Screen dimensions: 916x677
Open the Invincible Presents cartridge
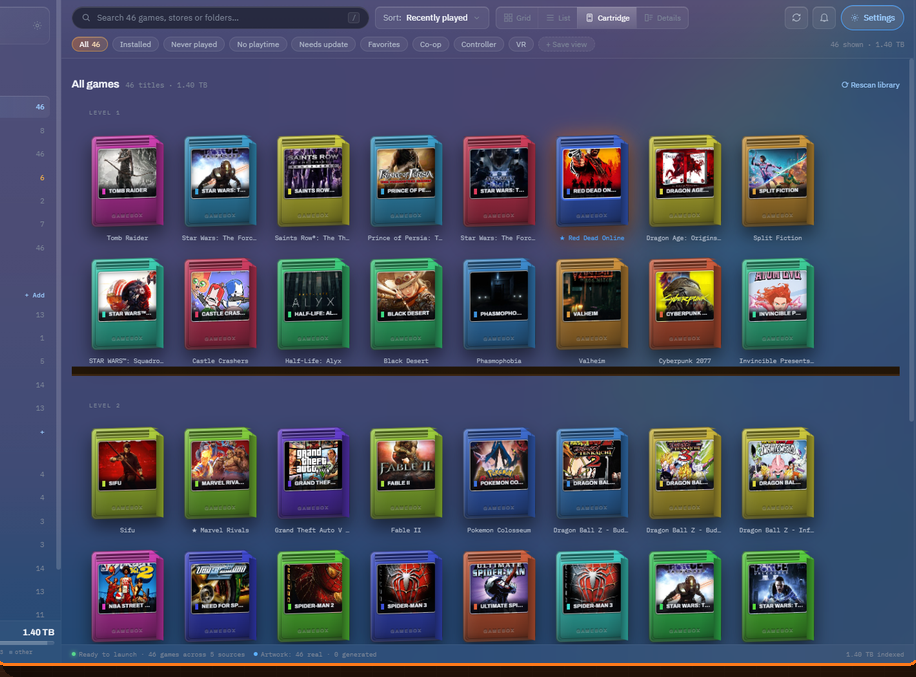778,304
